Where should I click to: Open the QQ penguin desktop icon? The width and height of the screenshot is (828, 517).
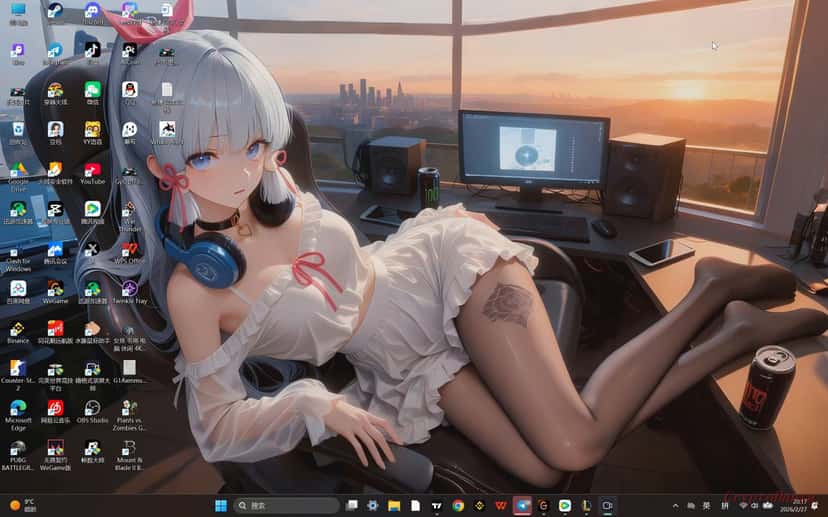(129, 93)
